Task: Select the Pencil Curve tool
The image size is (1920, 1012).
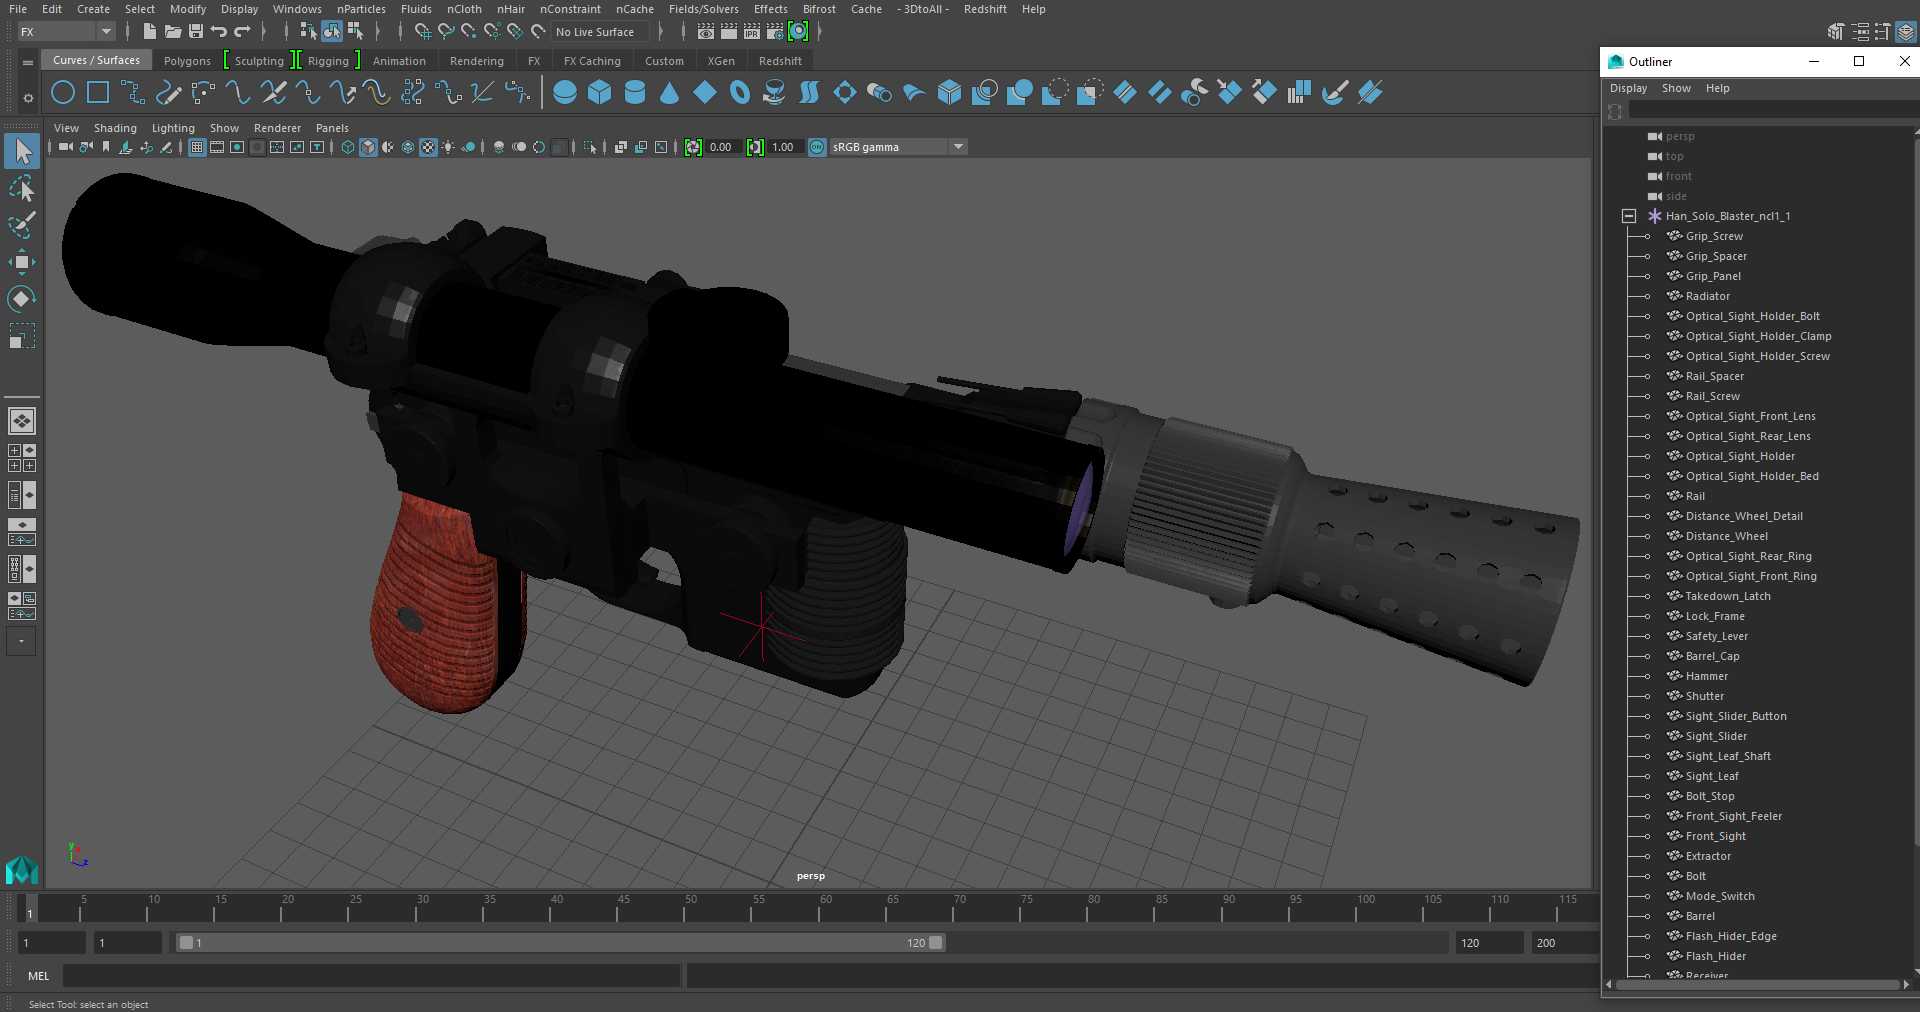Action: (168, 93)
